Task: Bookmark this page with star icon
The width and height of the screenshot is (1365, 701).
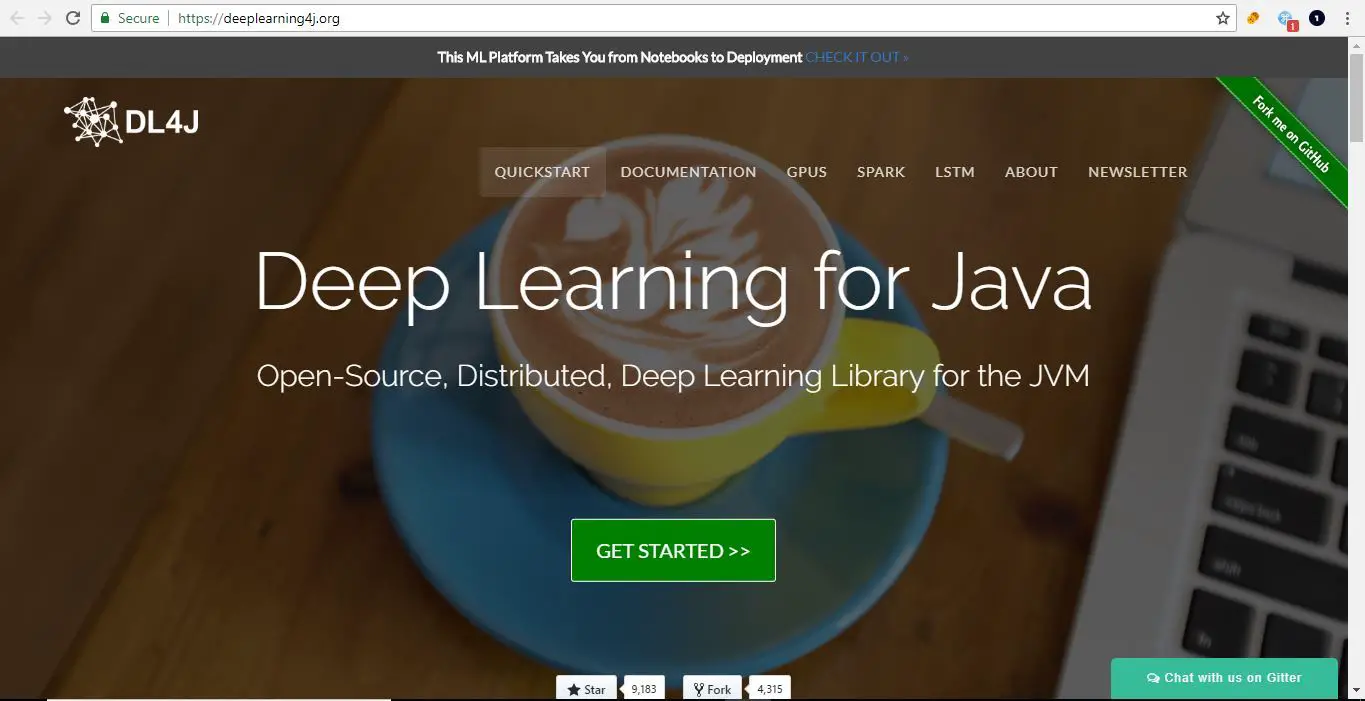Action: coord(1222,18)
